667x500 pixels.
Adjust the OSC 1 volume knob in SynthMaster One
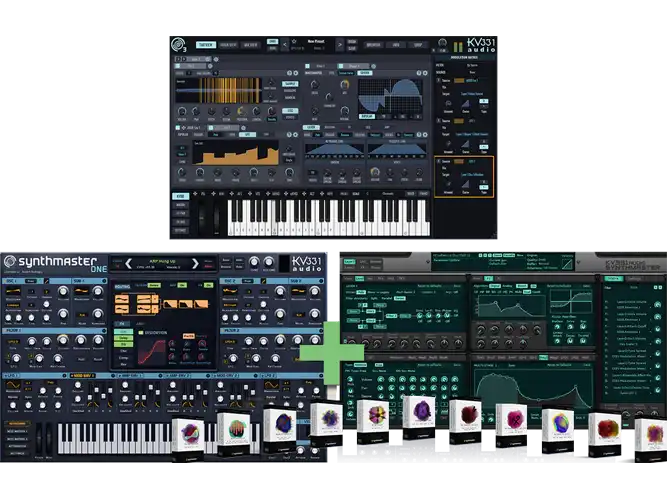coord(63,291)
